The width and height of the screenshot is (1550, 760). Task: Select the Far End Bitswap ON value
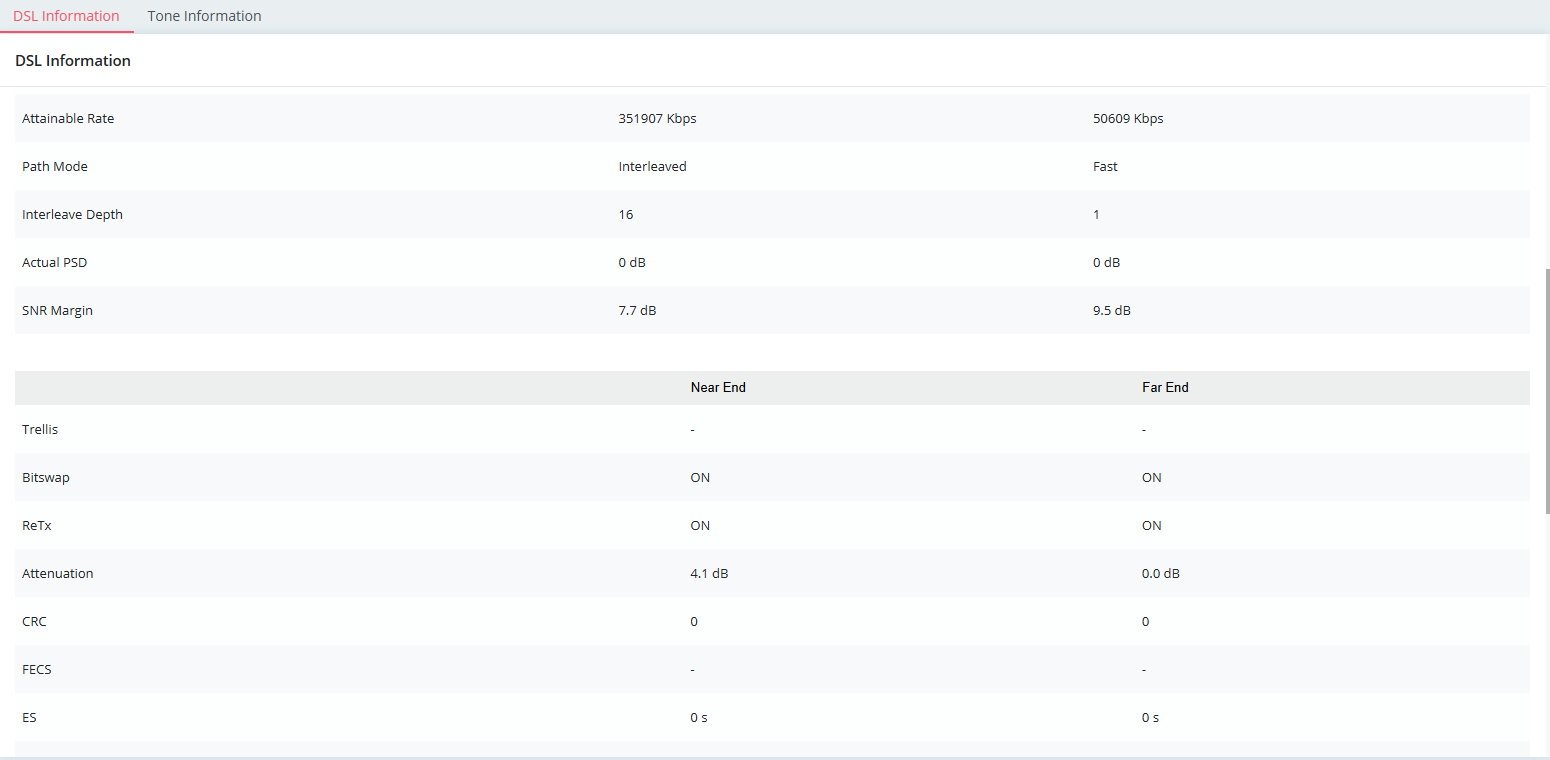pos(1152,477)
